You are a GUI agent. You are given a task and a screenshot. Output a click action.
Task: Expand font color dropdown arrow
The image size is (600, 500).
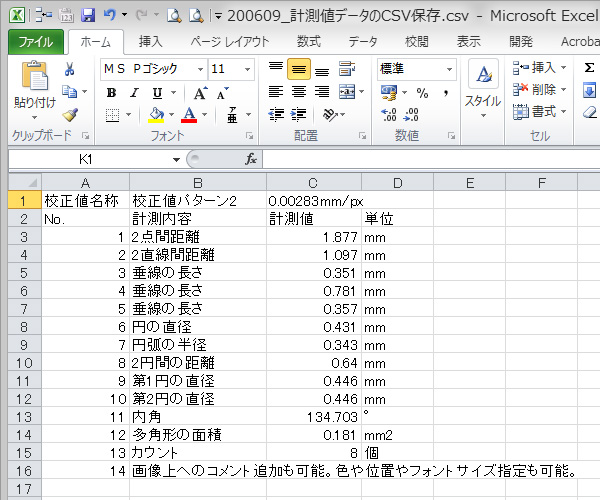tap(204, 115)
